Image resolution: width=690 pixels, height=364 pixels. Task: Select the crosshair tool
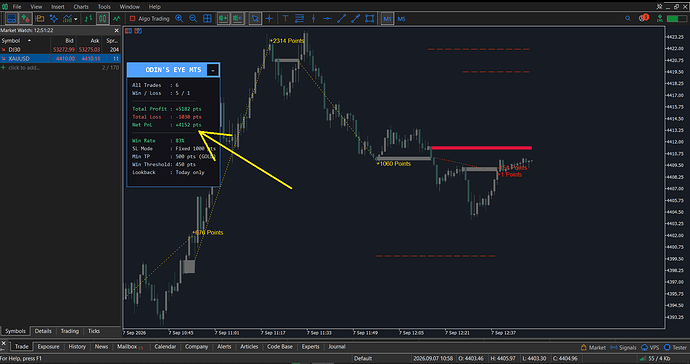[269, 18]
